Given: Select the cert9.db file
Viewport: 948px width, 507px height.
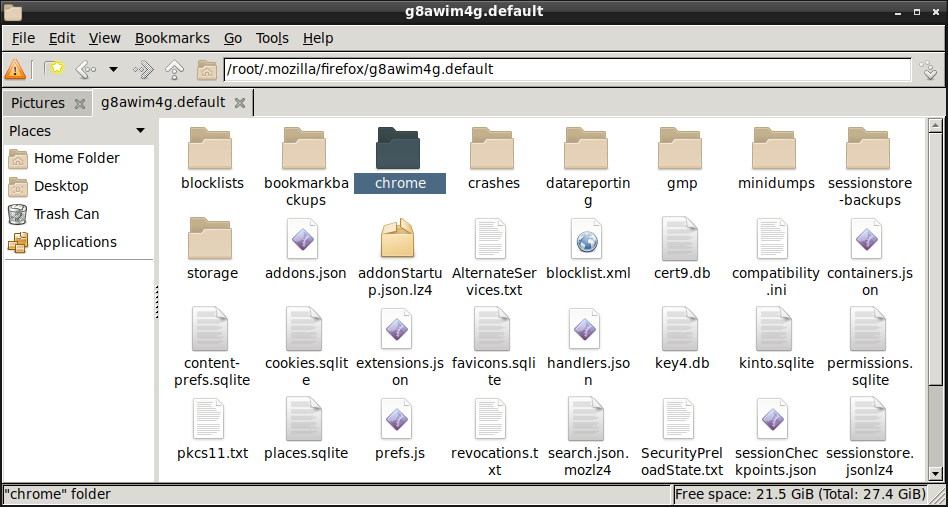Looking at the screenshot, I should point(682,249).
